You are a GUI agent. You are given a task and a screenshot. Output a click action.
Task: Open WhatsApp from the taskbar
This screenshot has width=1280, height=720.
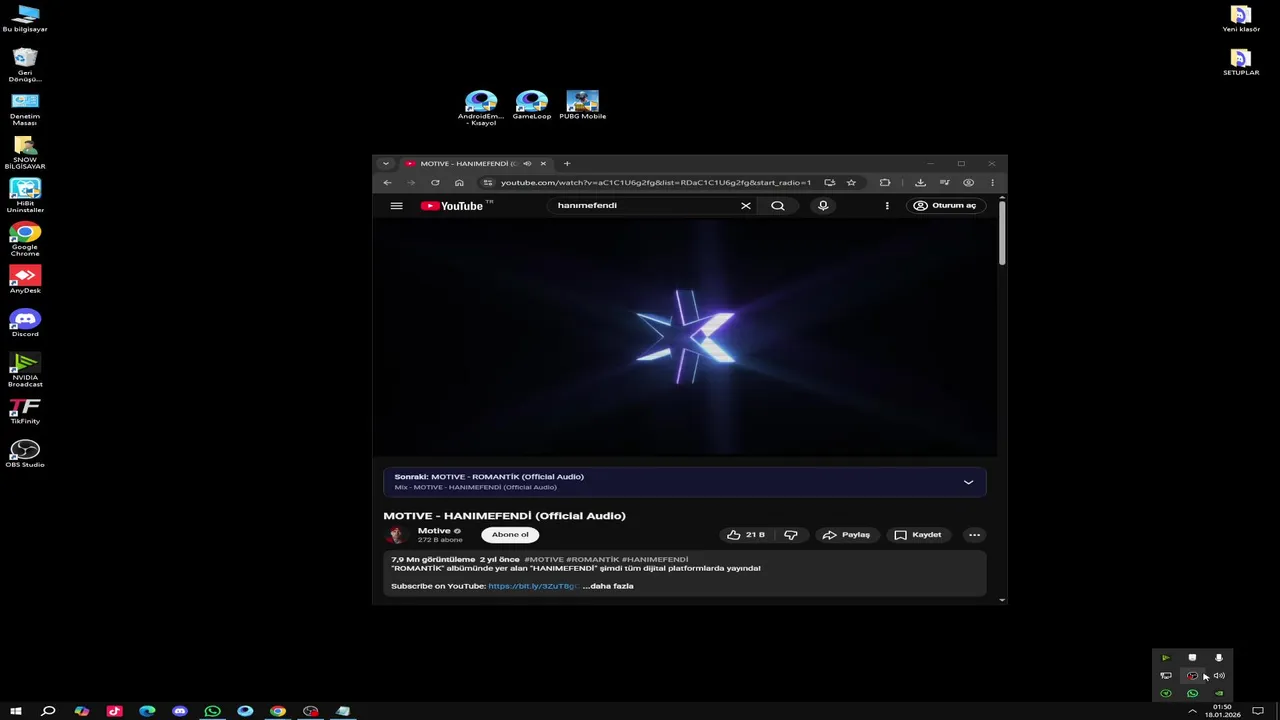[212, 711]
